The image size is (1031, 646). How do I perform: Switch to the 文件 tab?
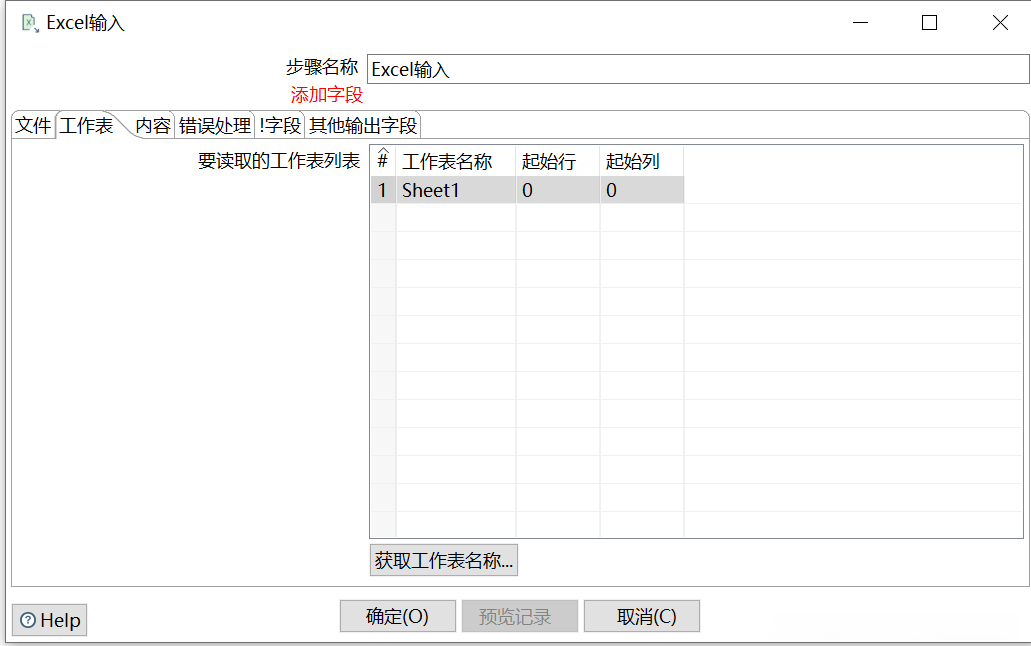click(x=34, y=125)
